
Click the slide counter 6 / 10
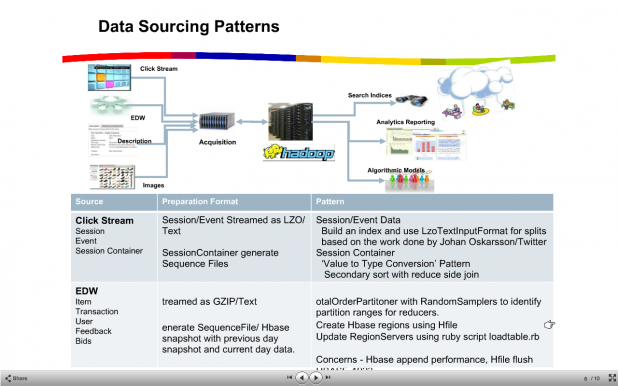(x=592, y=378)
